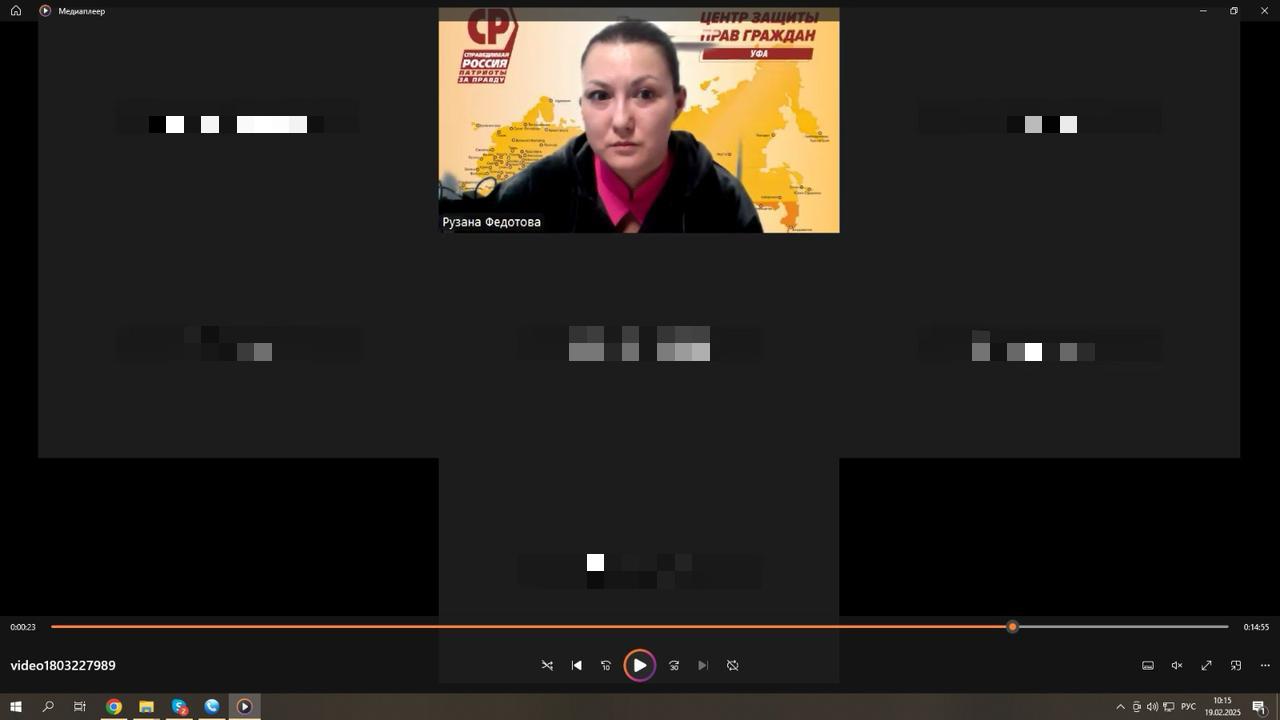The image size is (1280, 720).
Task: Switch the video to full screen
Action: click(x=1206, y=665)
